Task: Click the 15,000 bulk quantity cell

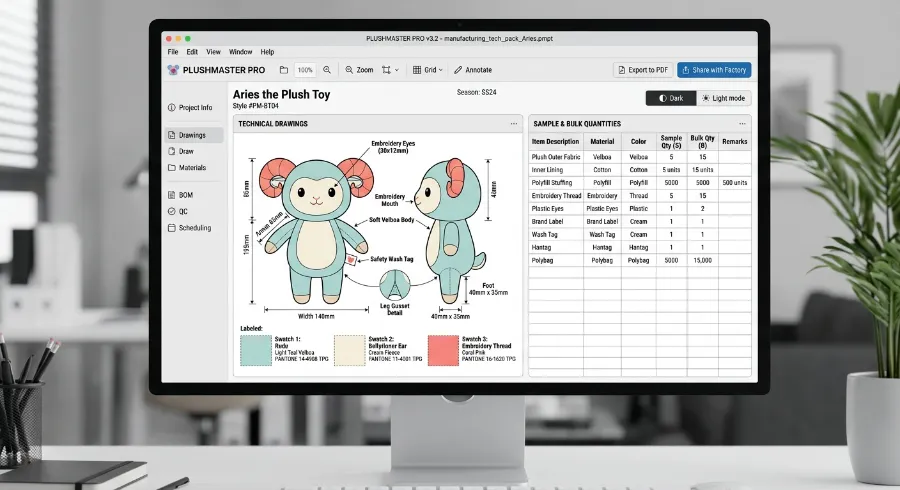Action: tap(703, 260)
